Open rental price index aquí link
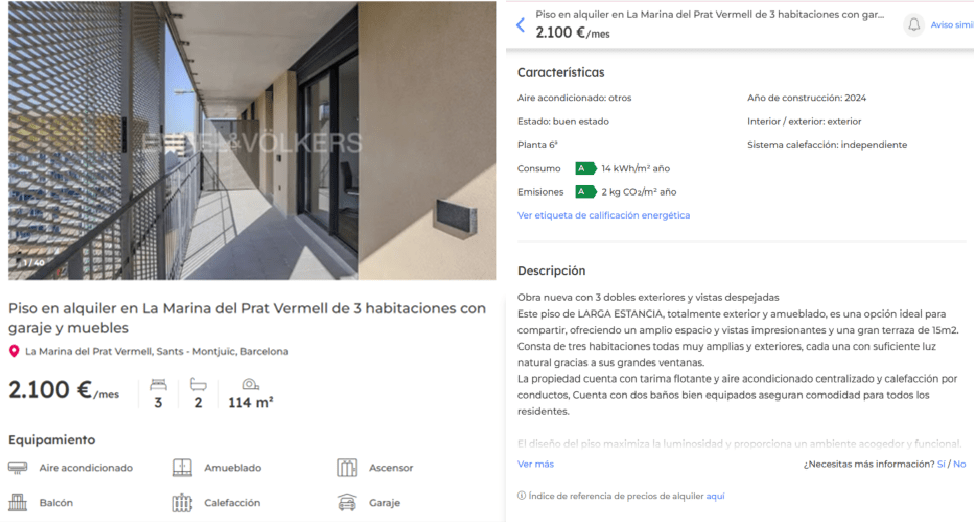974x522 pixels. coord(715,496)
